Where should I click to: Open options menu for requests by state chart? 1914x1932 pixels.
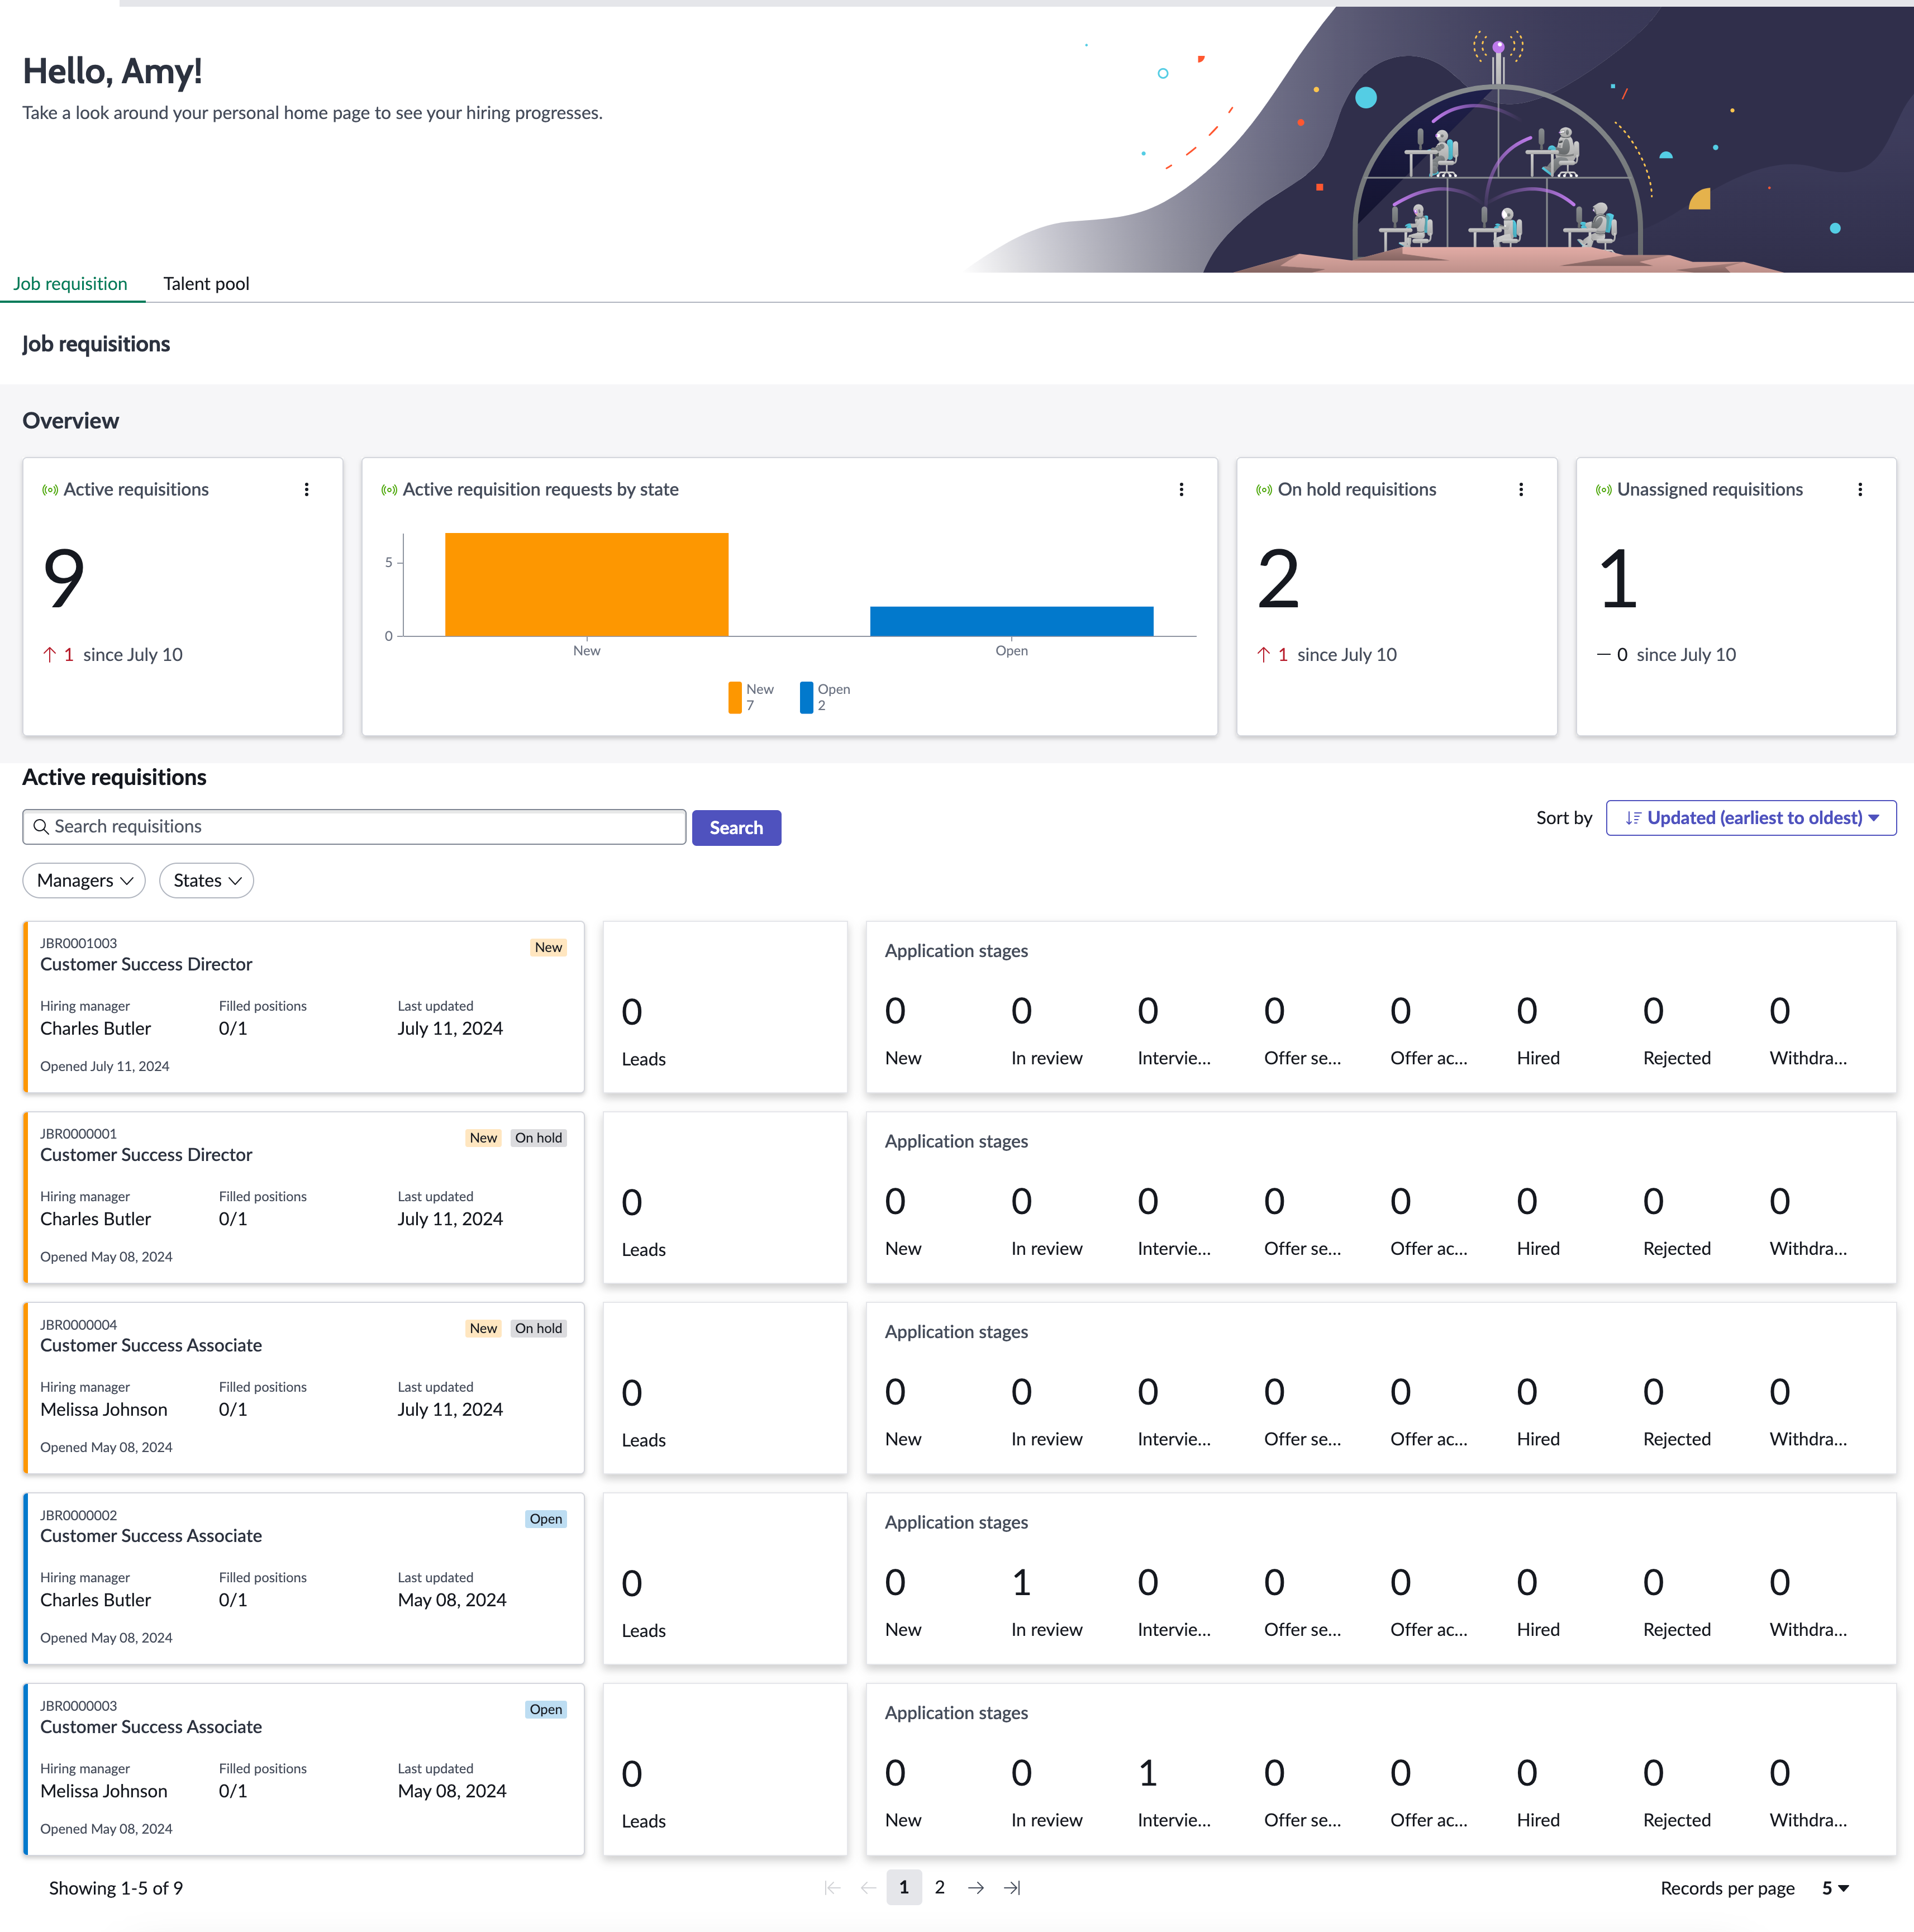(1181, 489)
